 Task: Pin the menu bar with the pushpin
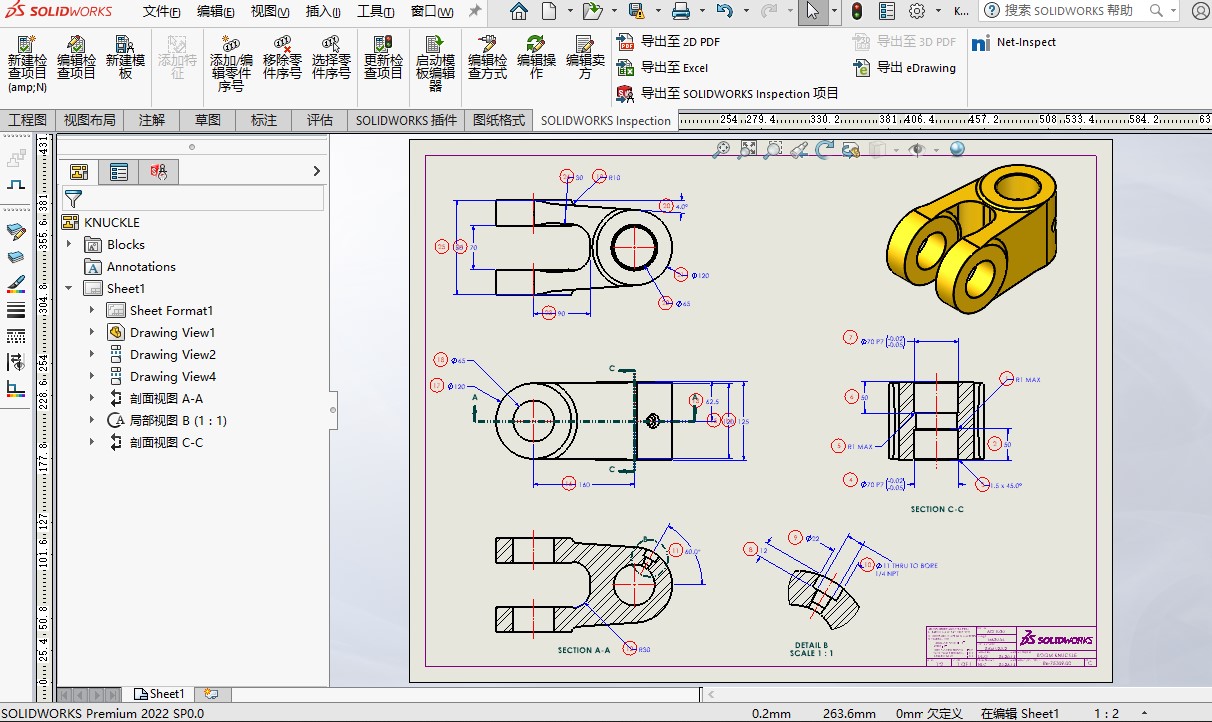click(x=475, y=12)
